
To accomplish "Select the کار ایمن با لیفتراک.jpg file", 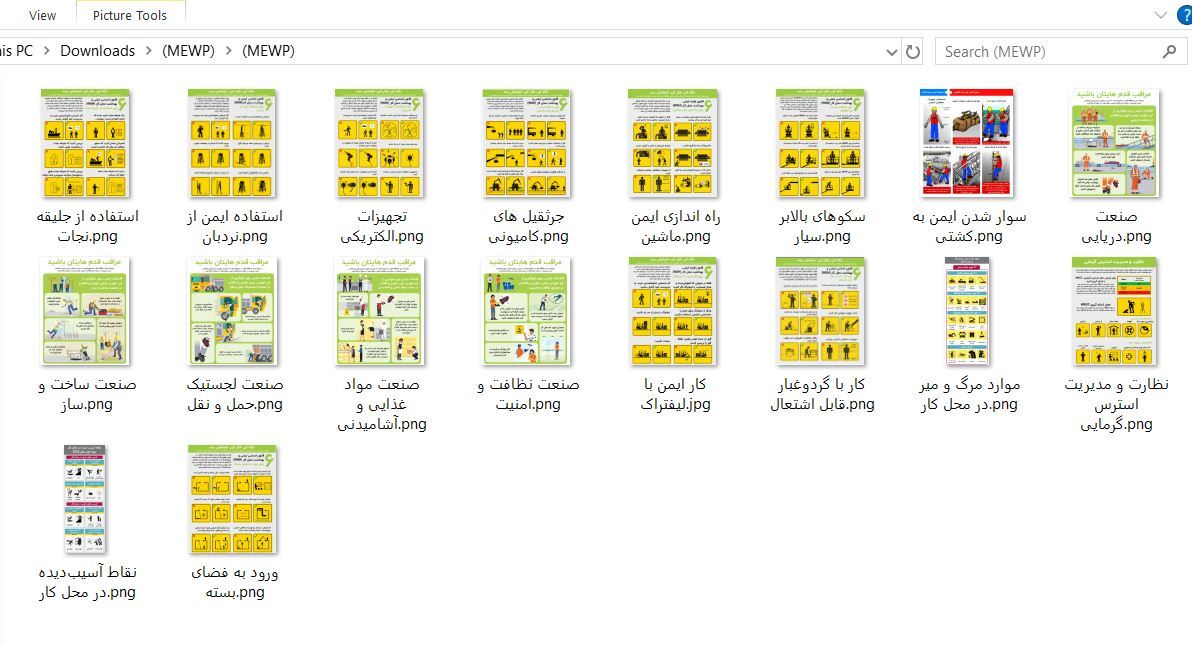I will [673, 311].
